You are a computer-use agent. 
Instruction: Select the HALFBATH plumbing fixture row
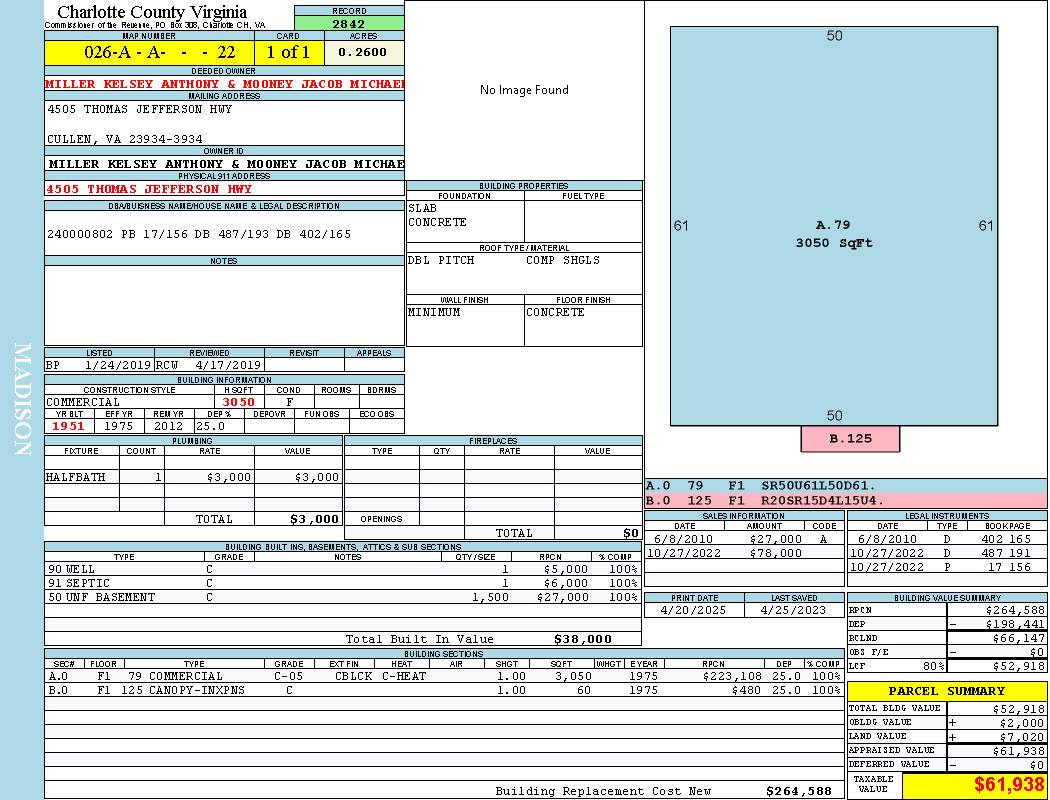point(192,478)
